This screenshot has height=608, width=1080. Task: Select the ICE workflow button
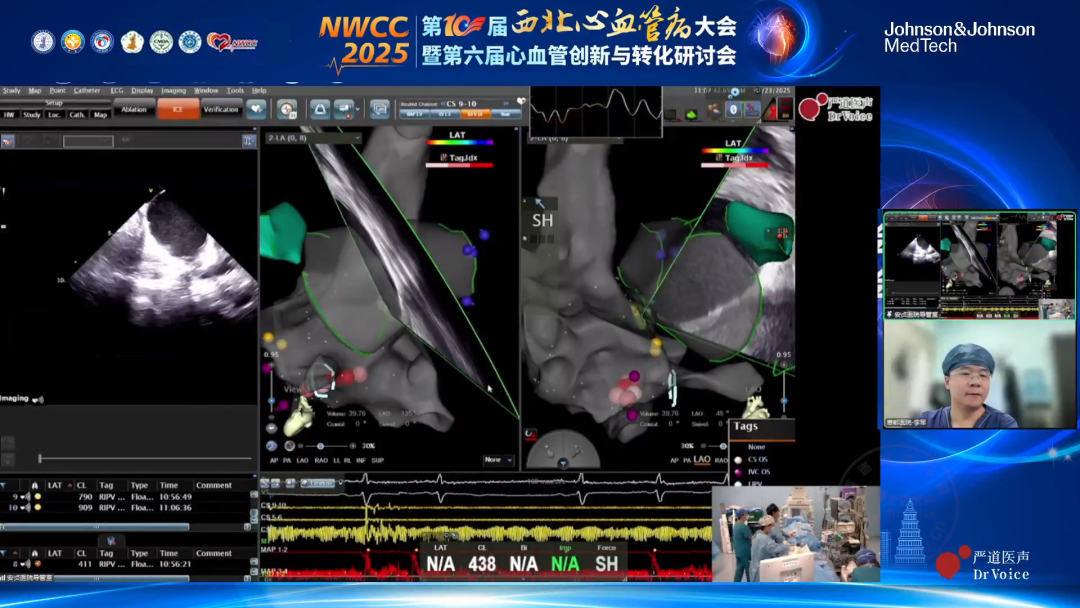178,109
